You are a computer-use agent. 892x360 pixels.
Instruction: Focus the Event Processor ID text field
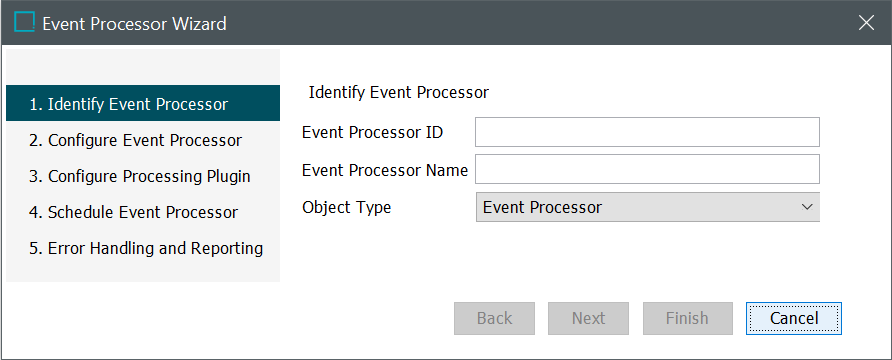(x=647, y=132)
